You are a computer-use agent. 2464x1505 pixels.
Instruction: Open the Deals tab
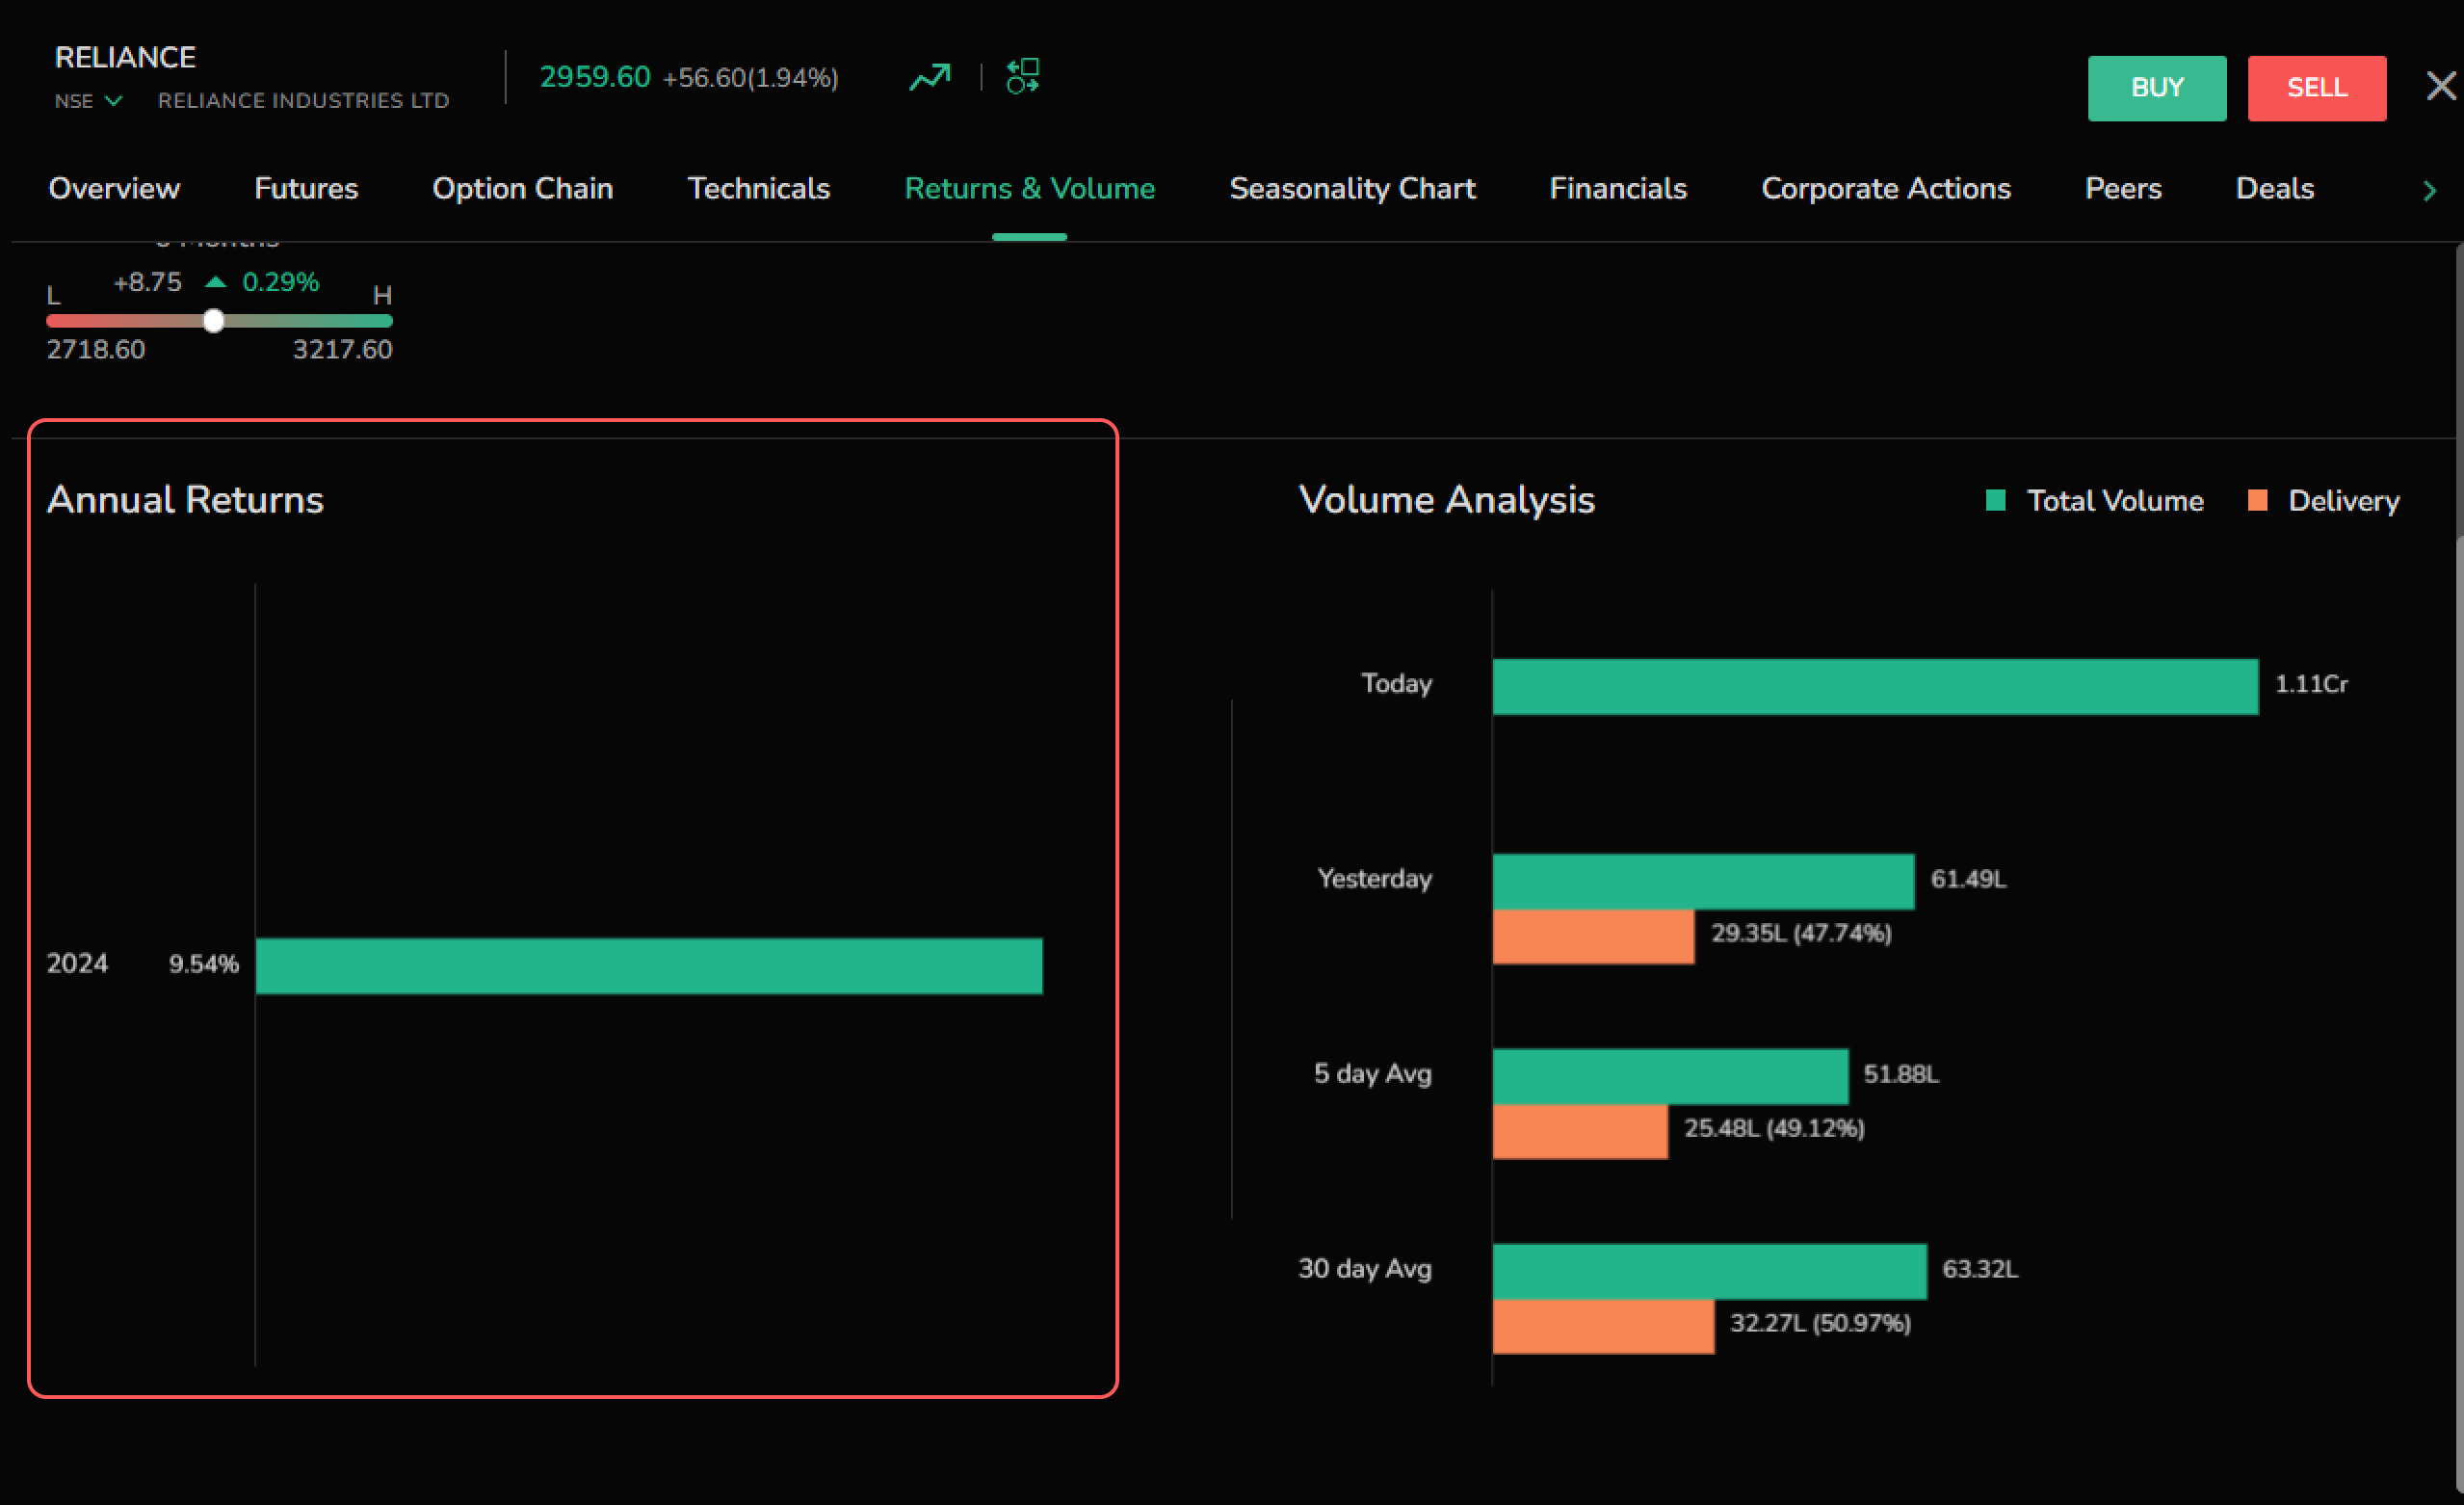point(2275,189)
